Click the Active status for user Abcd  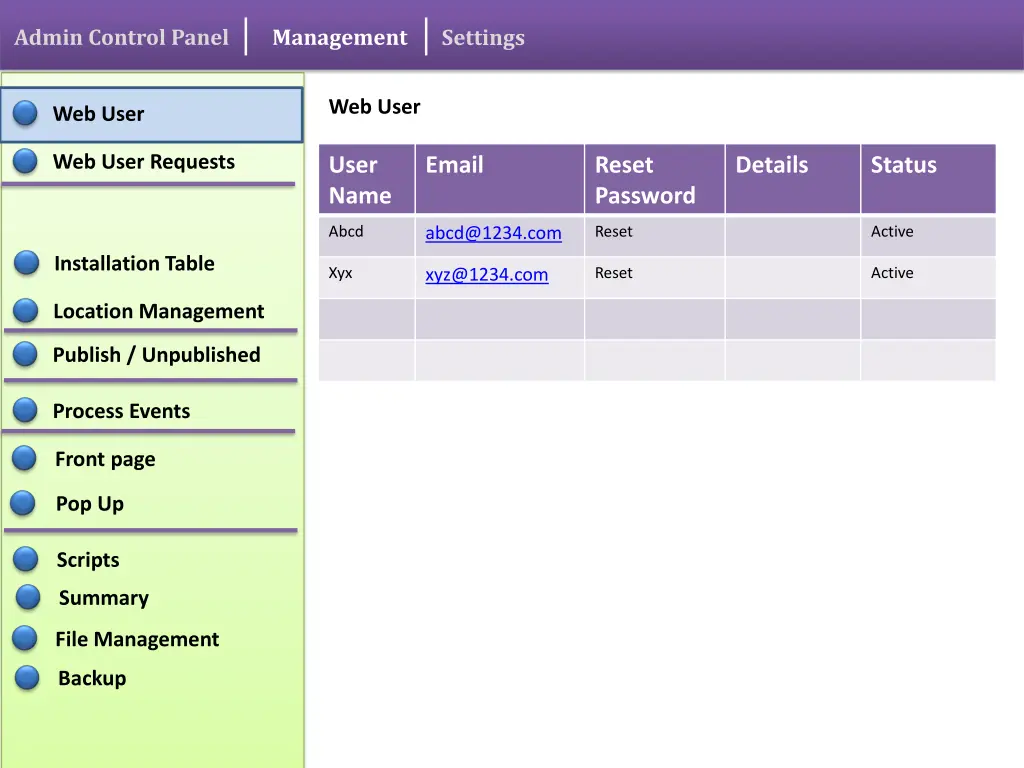[891, 232]
